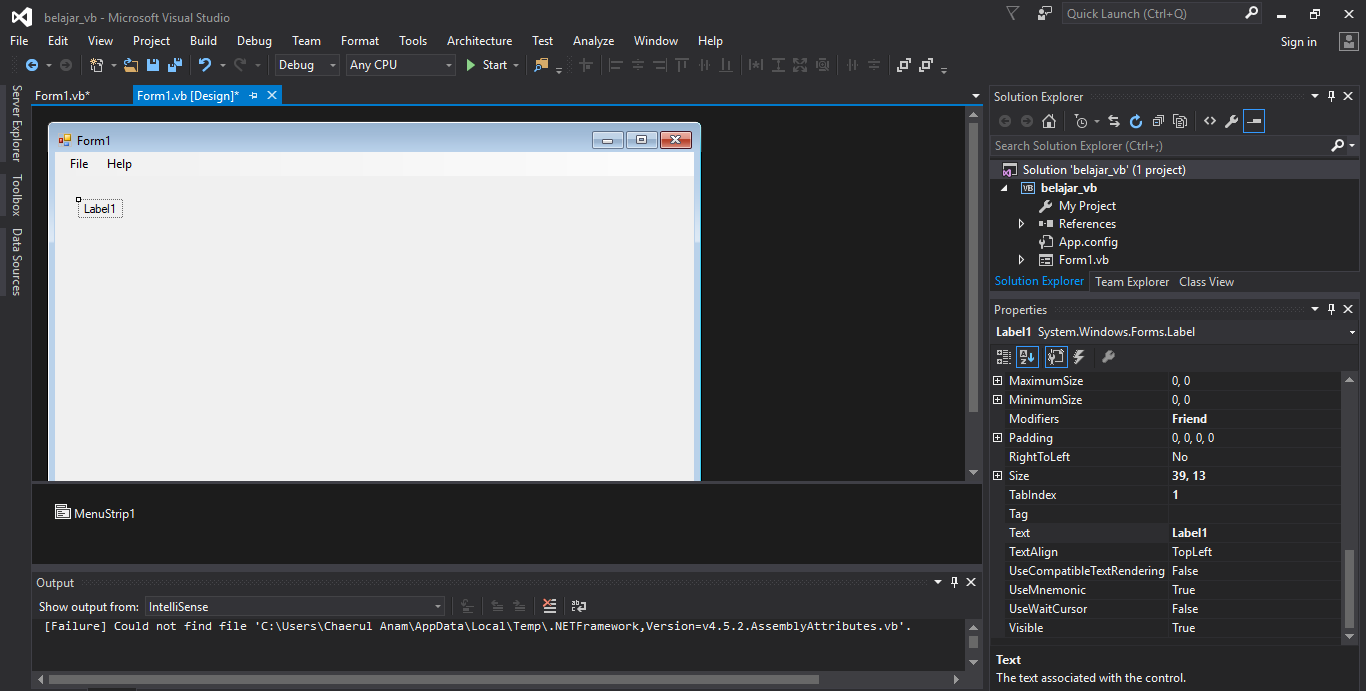
Task: Open Pending Changes Filter in Solution Explorer
Action: tap(1081, 121)
